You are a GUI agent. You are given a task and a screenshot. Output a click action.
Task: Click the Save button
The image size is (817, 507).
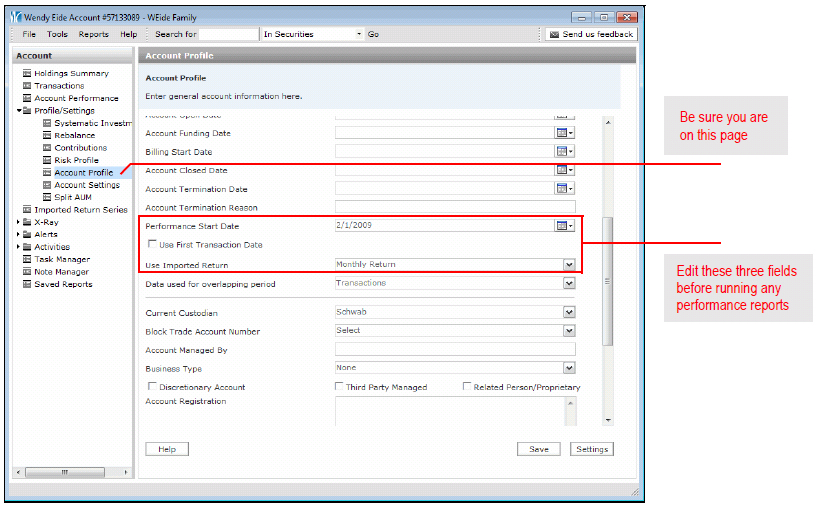[538, 449]
